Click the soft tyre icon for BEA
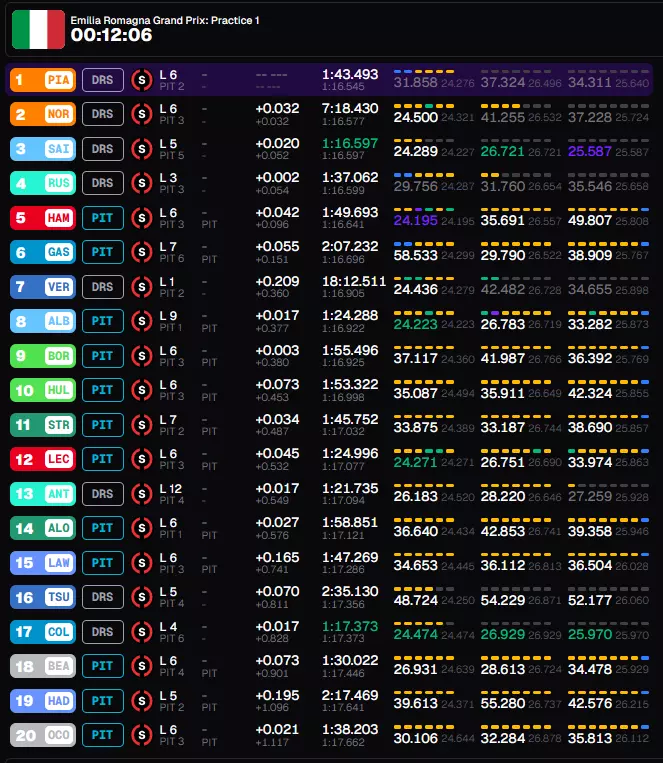Viewport: 663px width, 763px height. tap(142, 666)
